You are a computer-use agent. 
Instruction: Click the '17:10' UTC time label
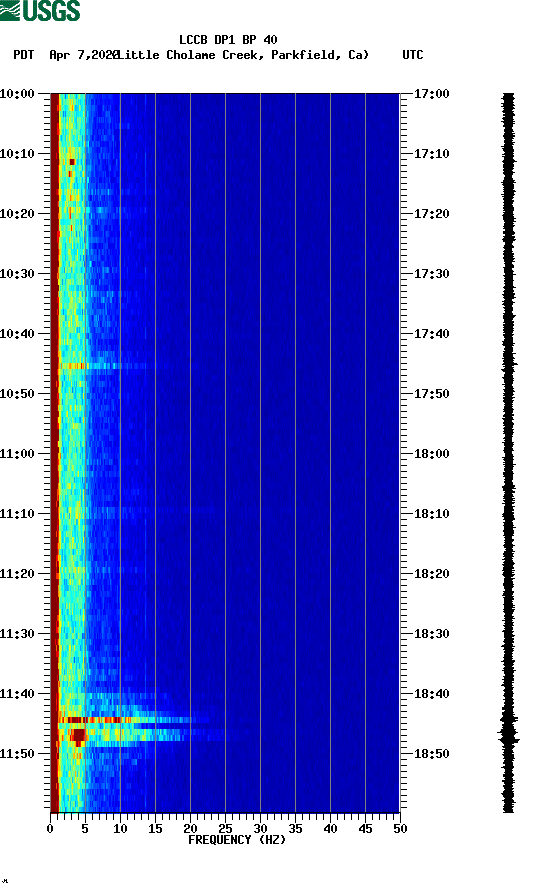[431, 154]
